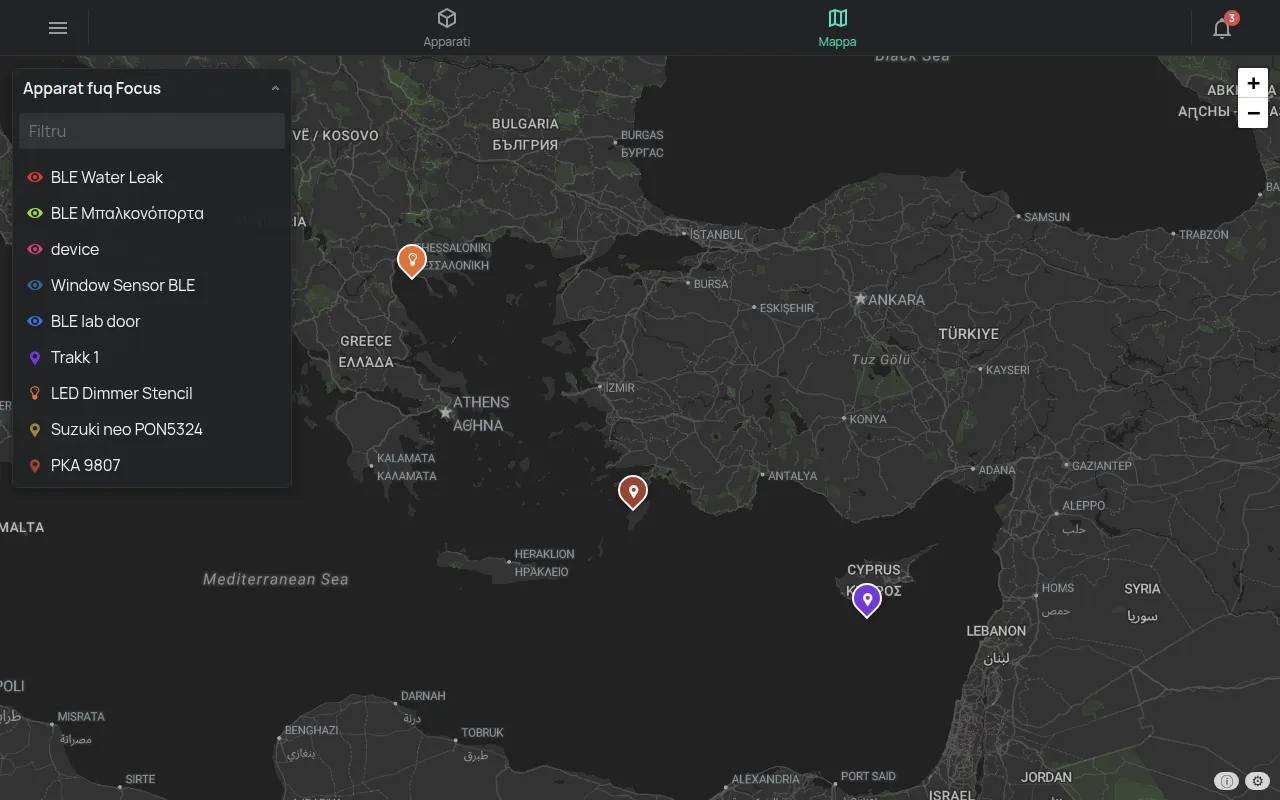Focus the Filtru search field

[152, 131]
